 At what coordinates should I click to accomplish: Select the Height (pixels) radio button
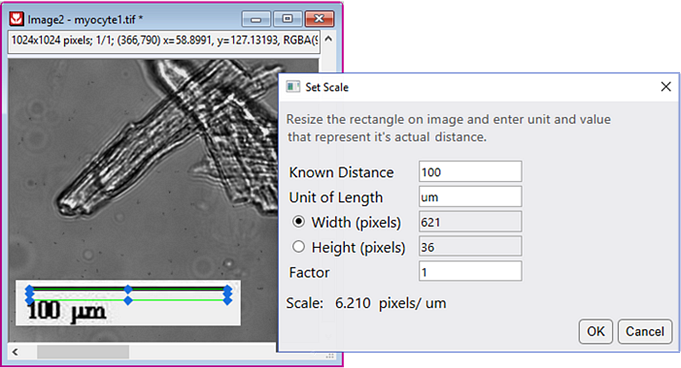298,247
